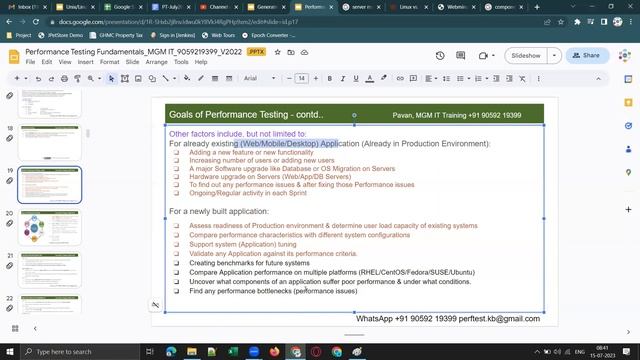
Task: Click the Print icon
Action: (x=64, y=78)
